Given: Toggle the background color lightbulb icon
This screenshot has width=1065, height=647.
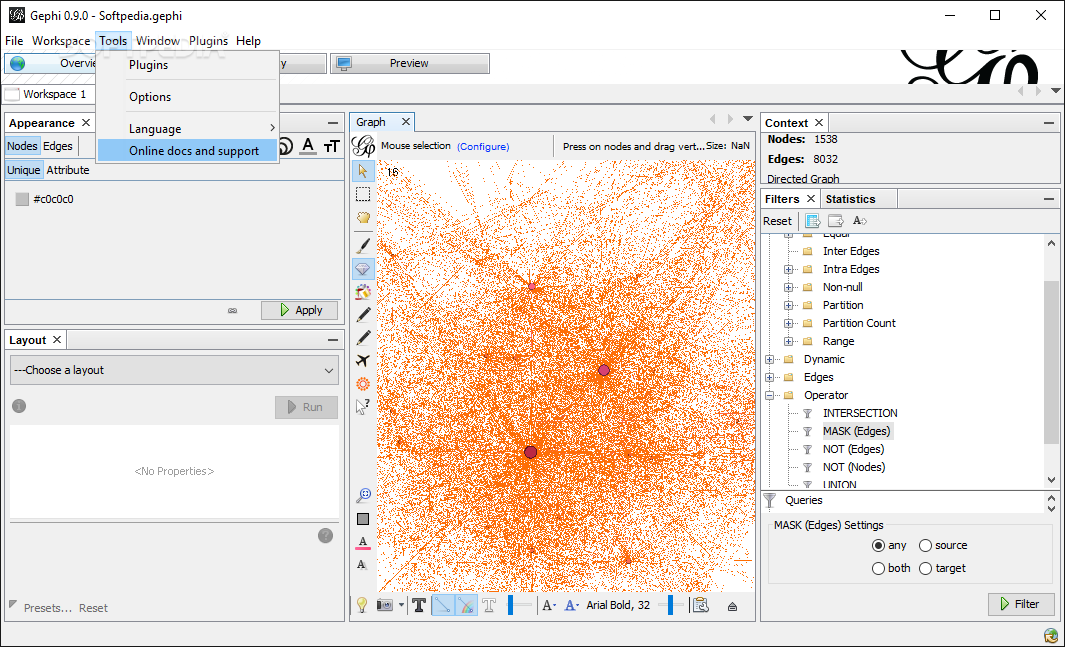Looking at the screenshot, I should pyautogui.click(x=362, y=606).
